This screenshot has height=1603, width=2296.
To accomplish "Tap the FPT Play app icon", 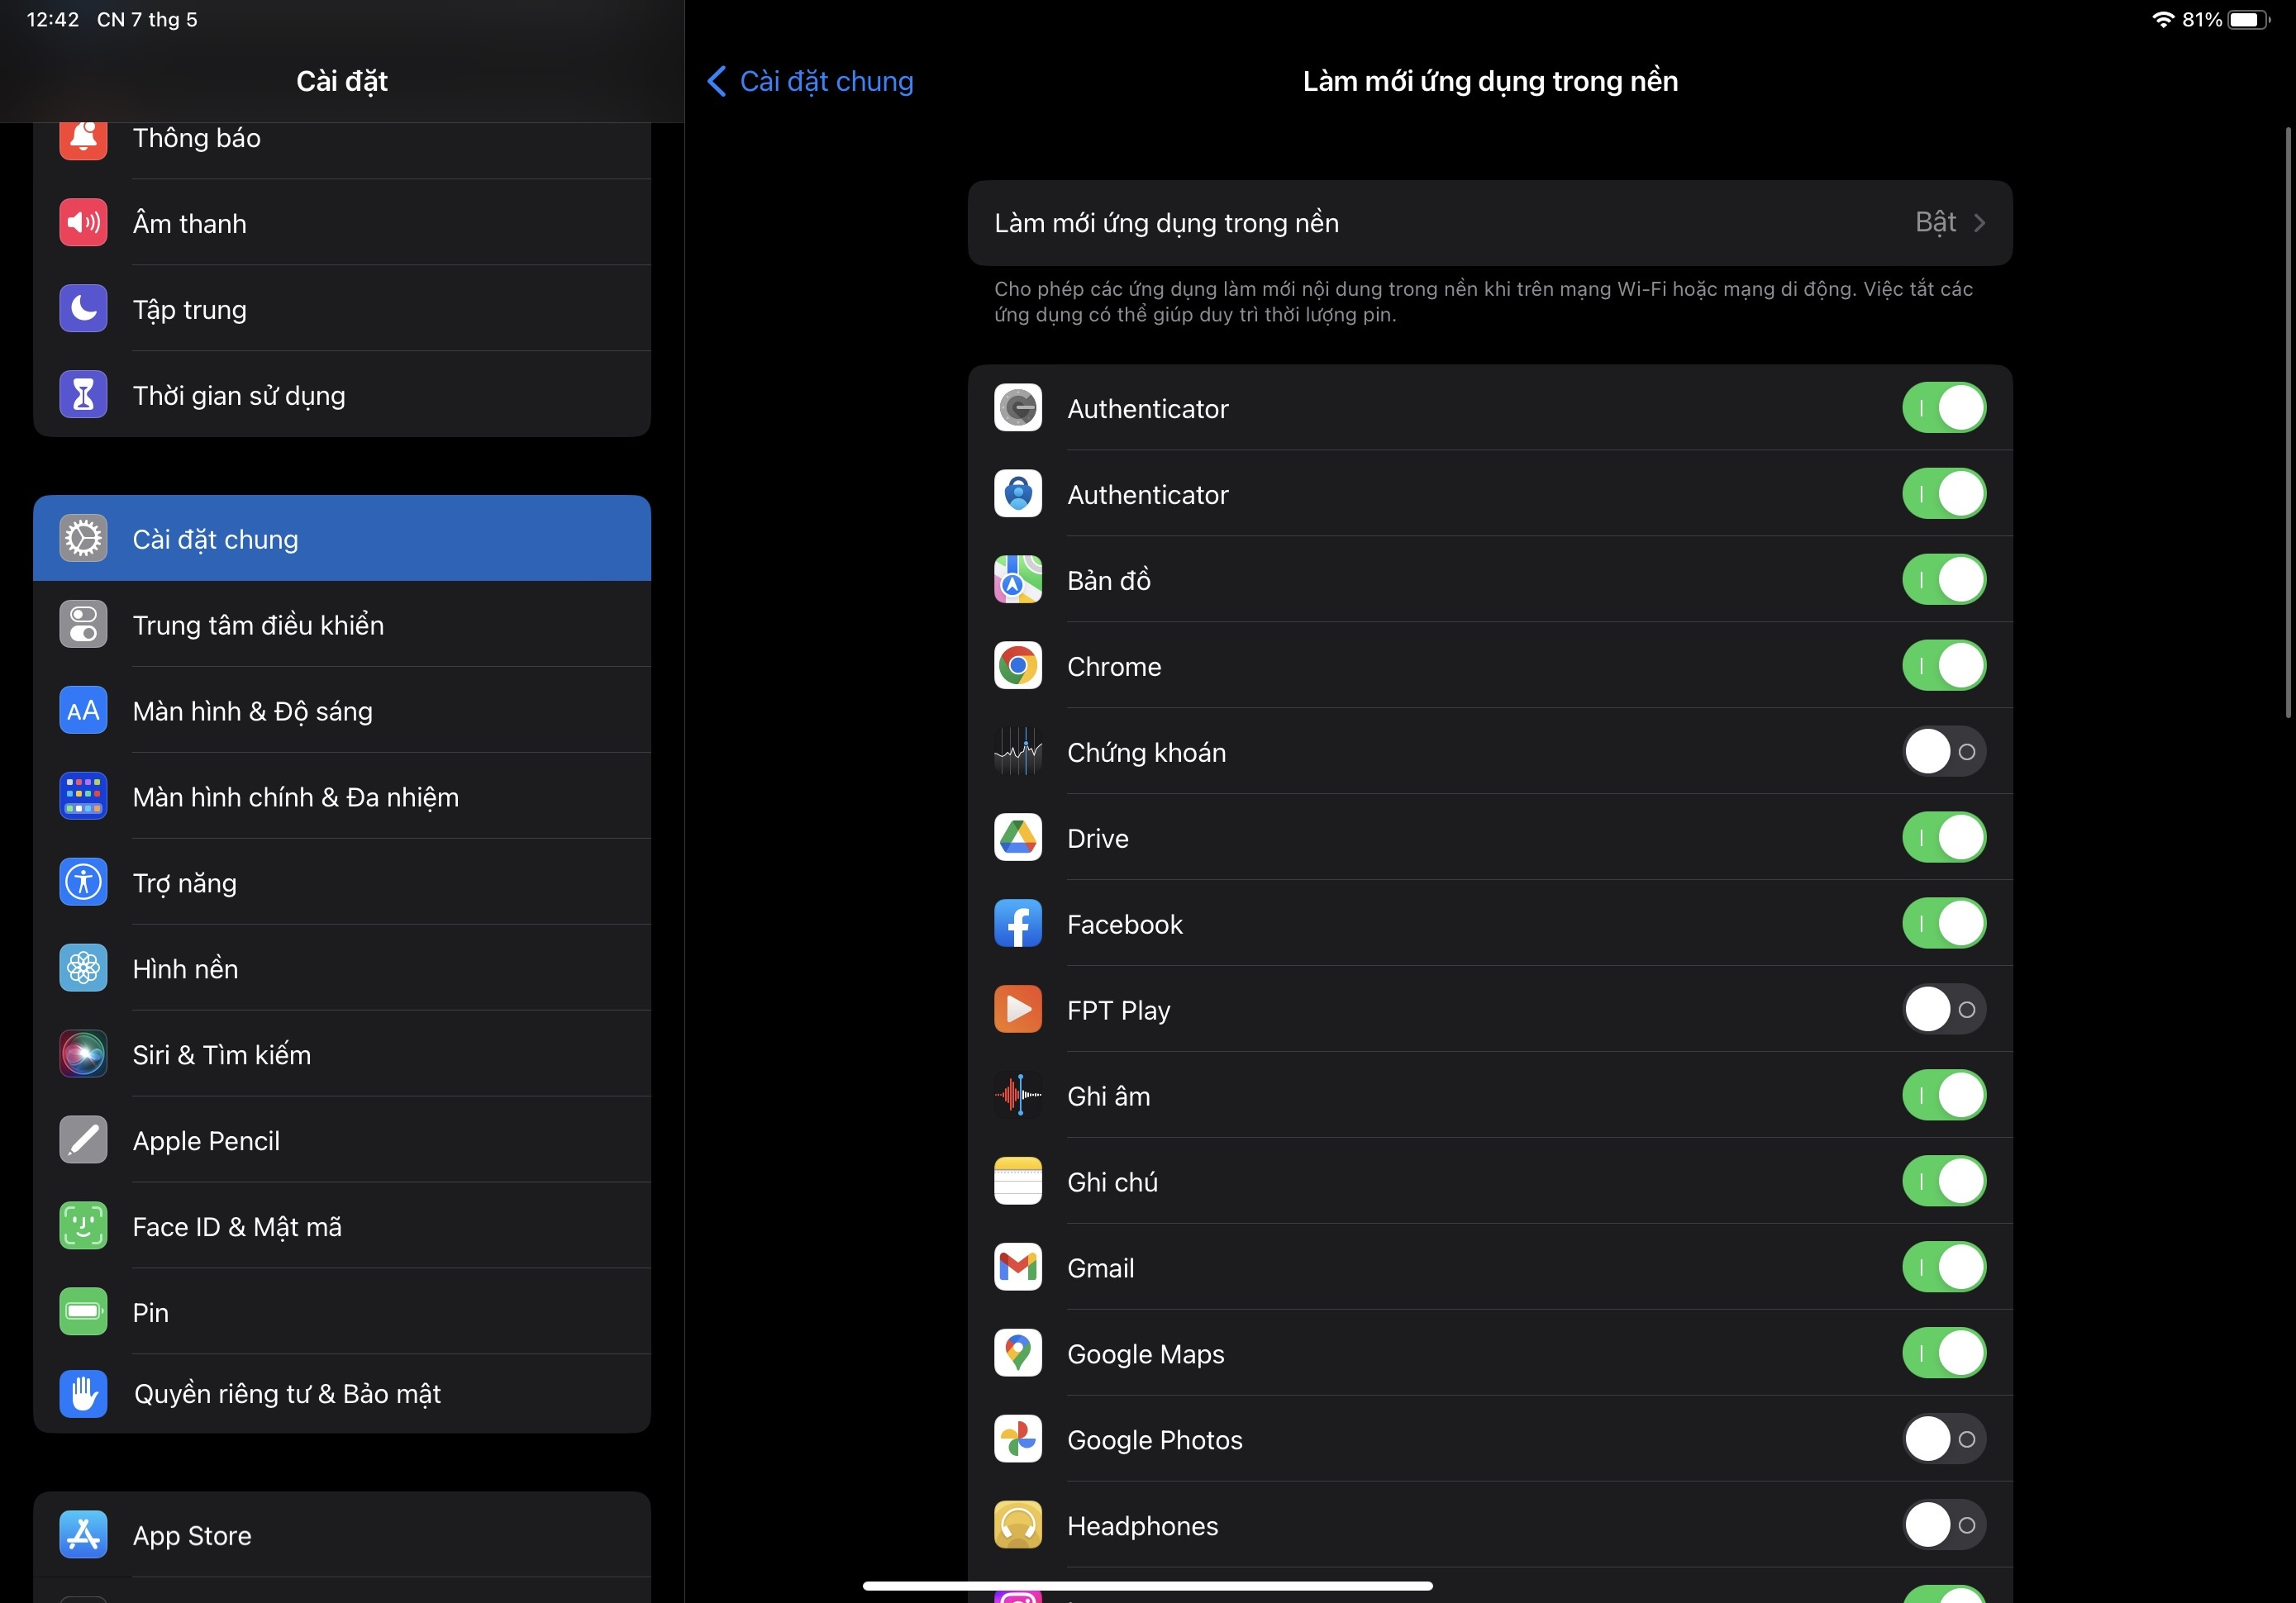I will 1018,1009.
